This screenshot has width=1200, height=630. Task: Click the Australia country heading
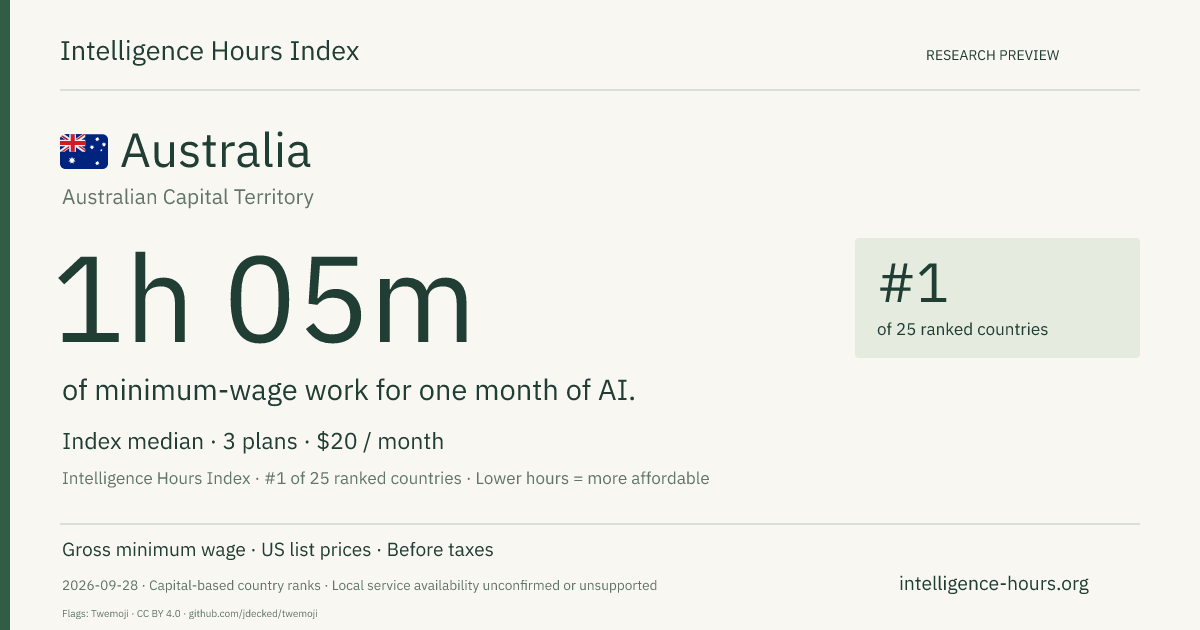(216, 151)
